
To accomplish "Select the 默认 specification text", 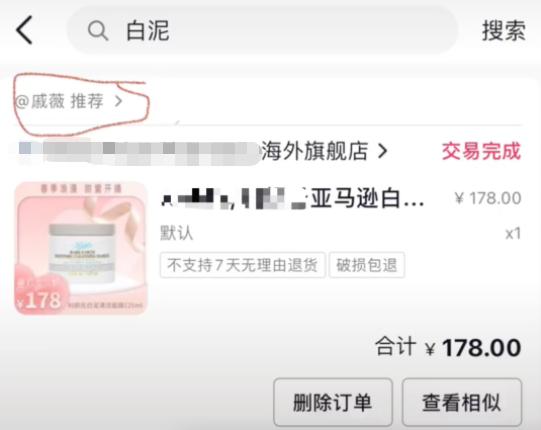I will (176, 233).
